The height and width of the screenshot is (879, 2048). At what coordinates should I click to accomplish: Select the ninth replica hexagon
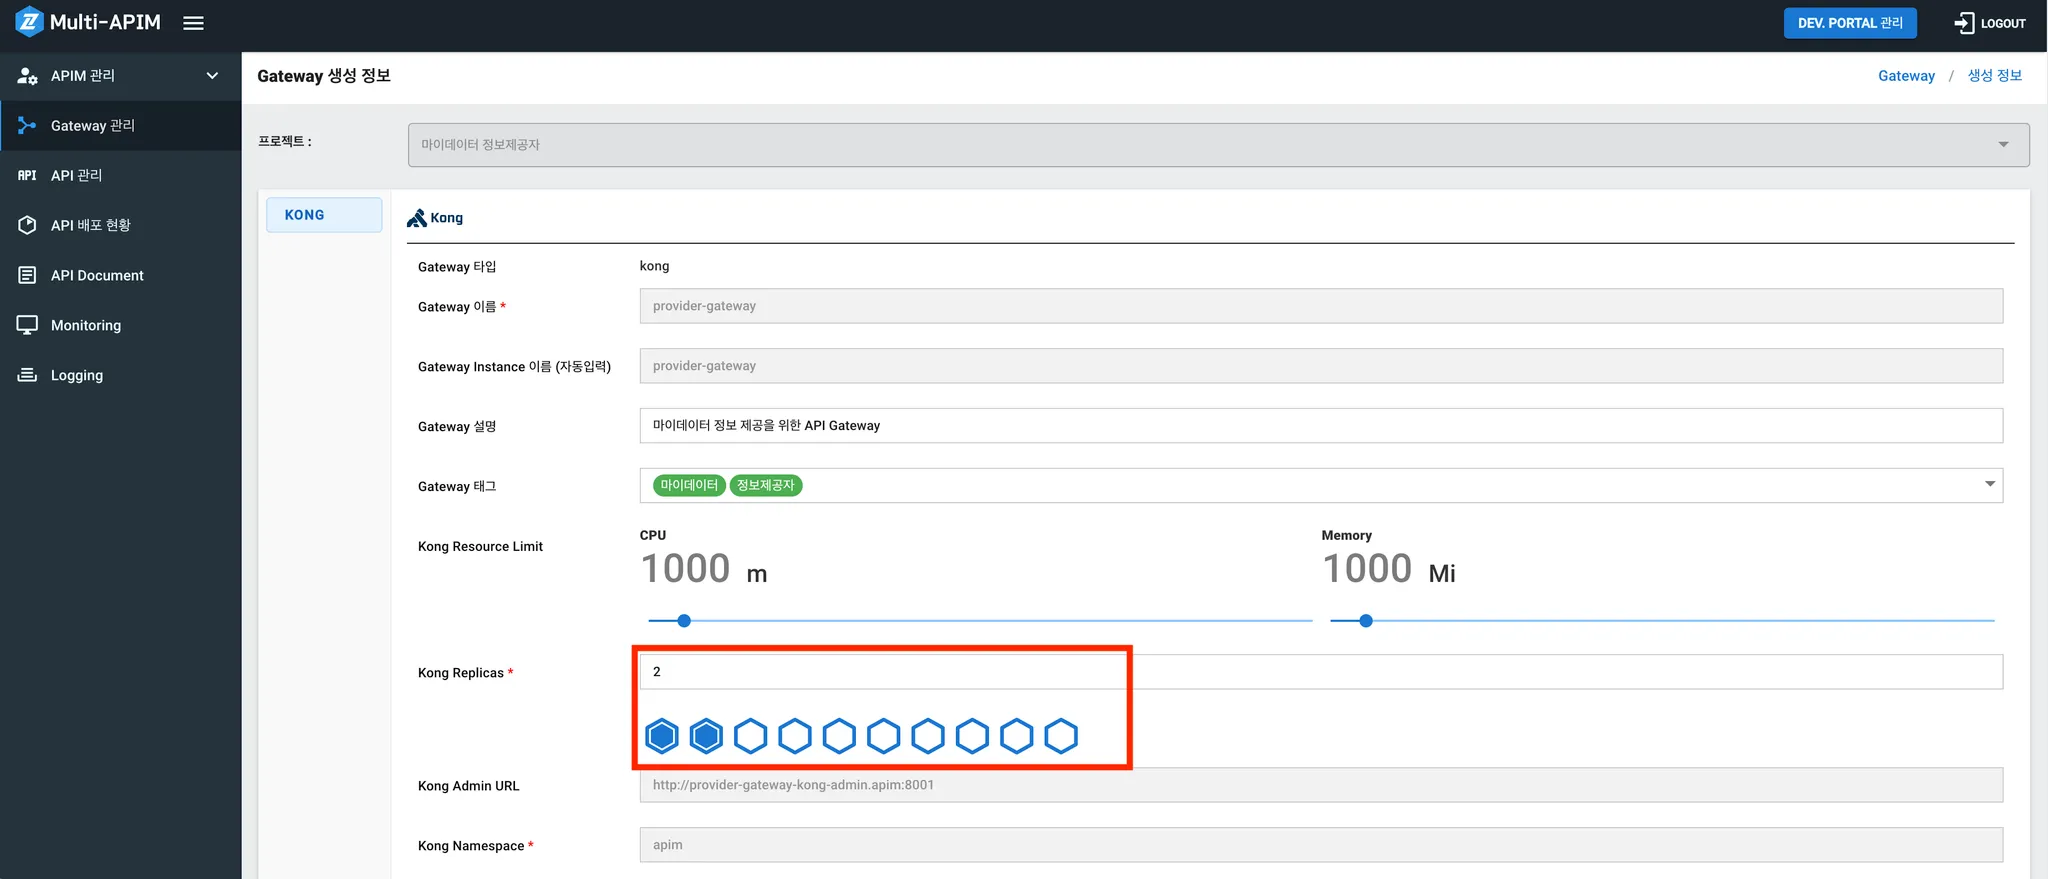(x=1017, y=736)
